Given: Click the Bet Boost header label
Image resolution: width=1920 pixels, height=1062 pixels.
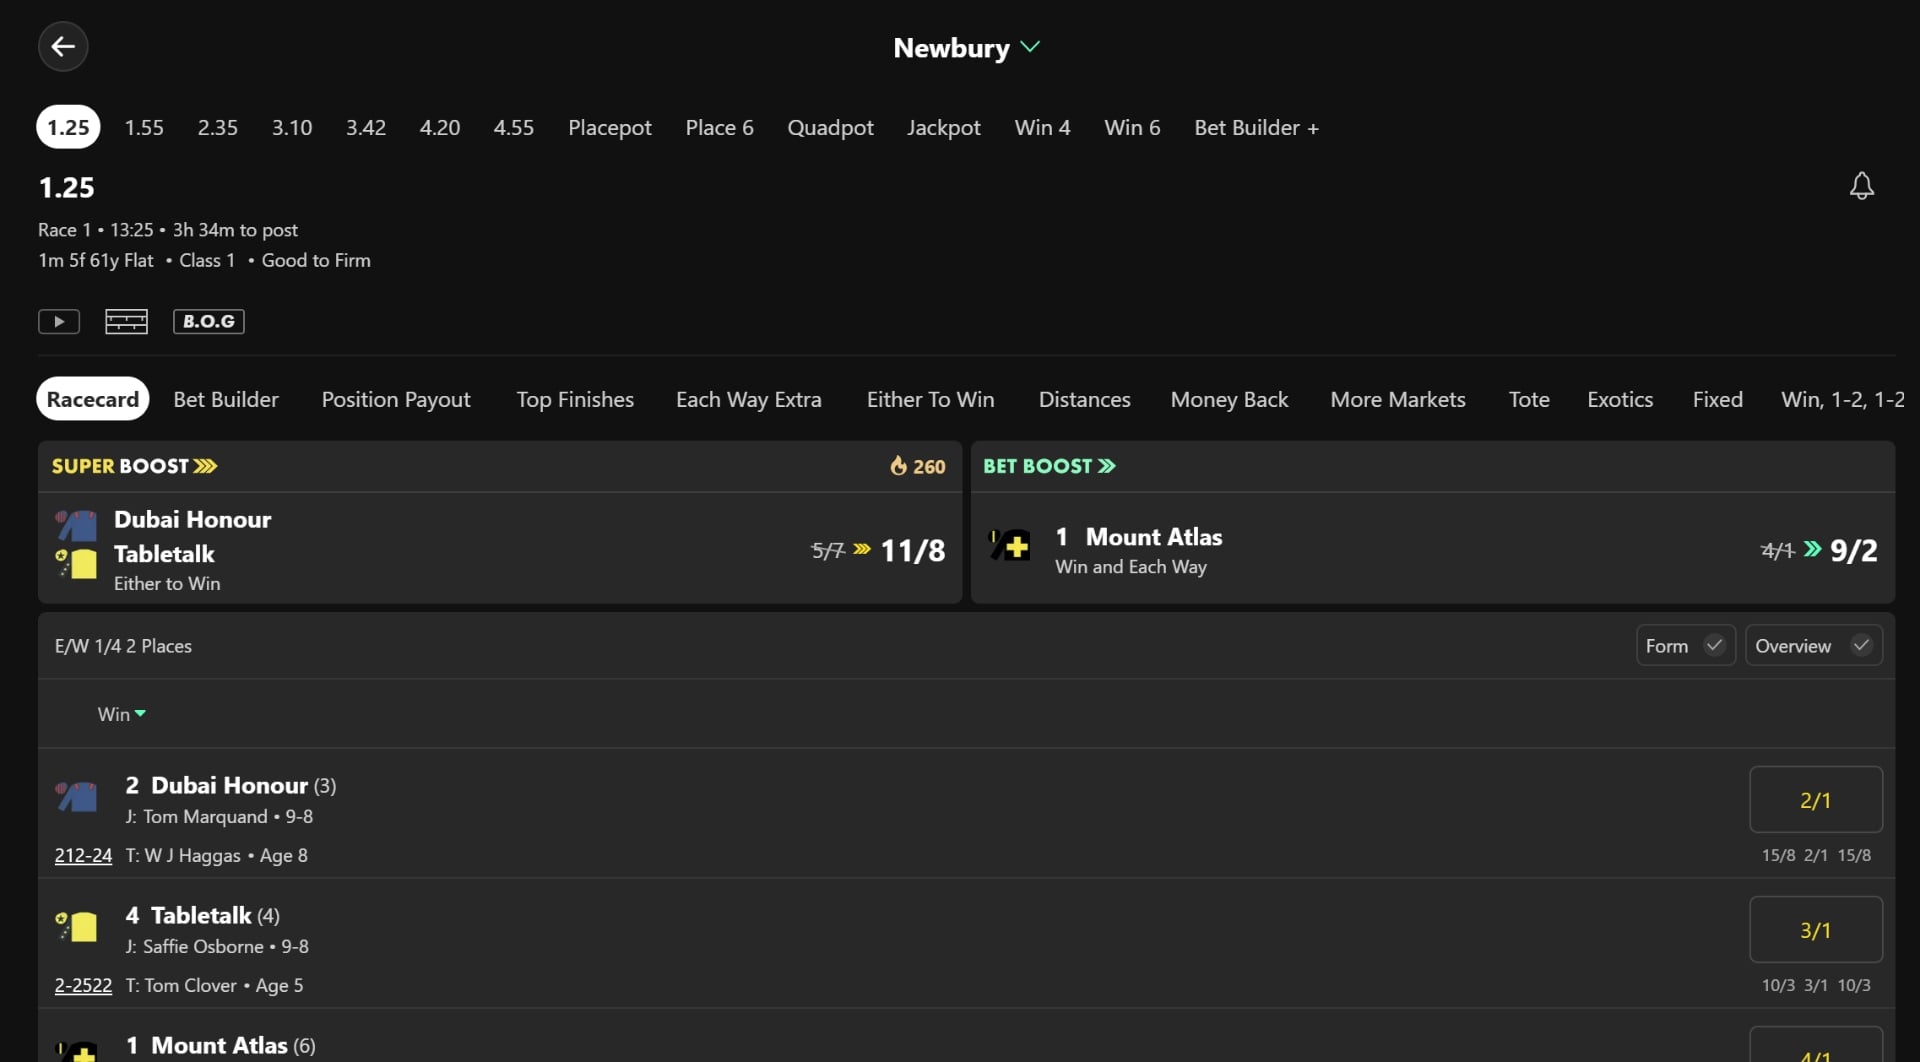Looking at the screenshot, I should coord(1049,466).
